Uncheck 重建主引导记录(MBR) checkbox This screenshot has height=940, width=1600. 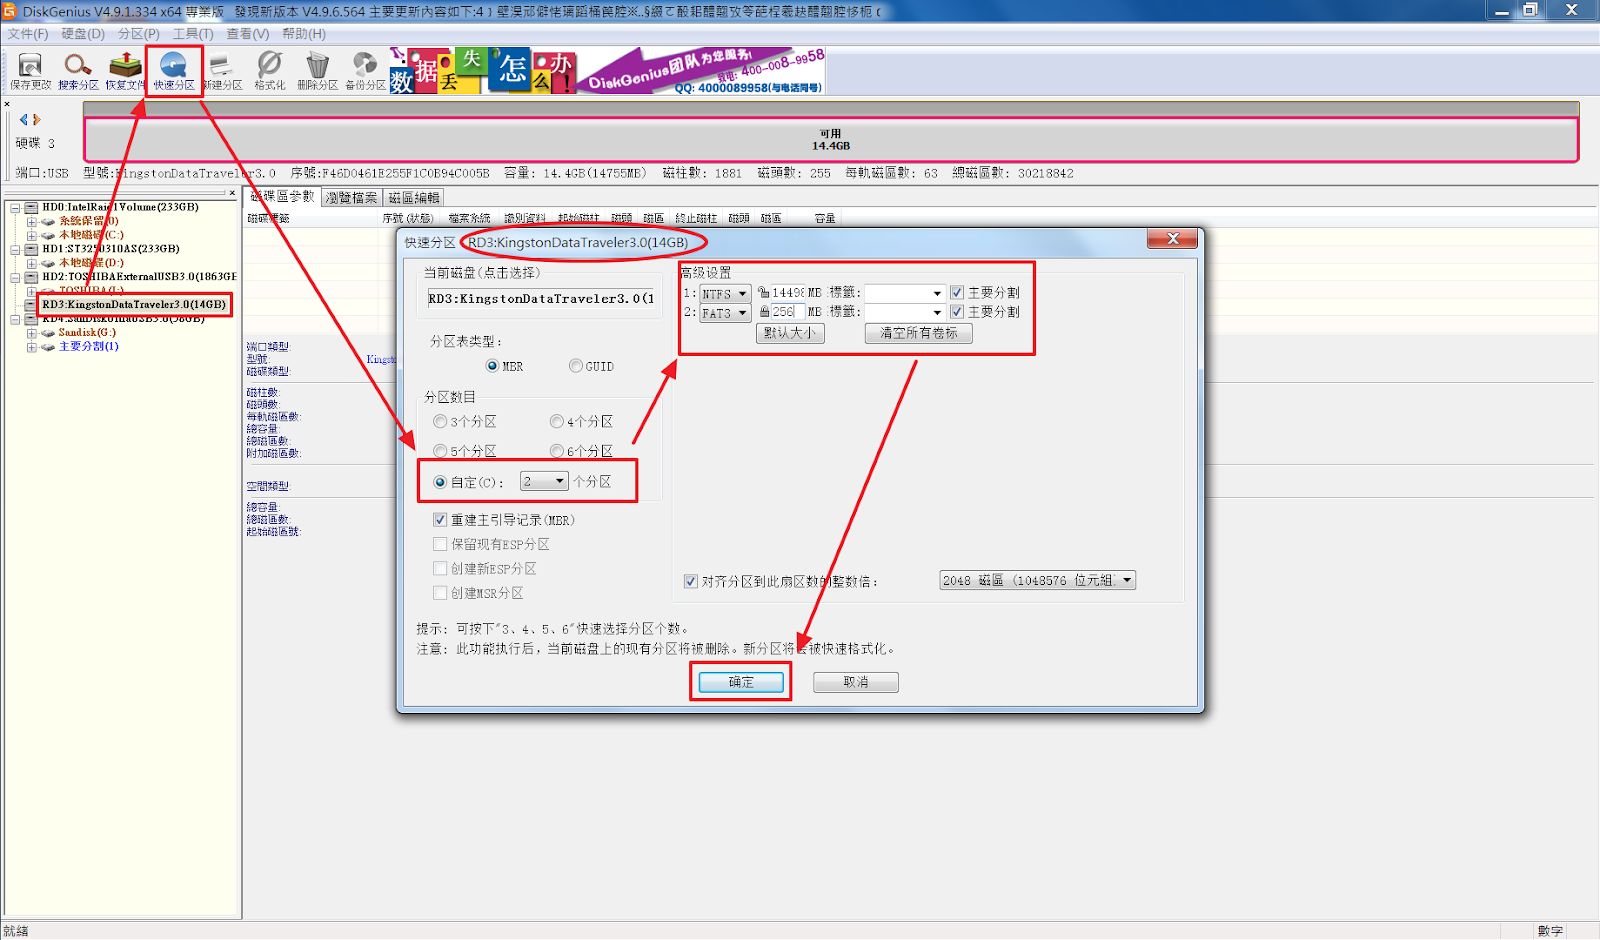pos(440,520)
